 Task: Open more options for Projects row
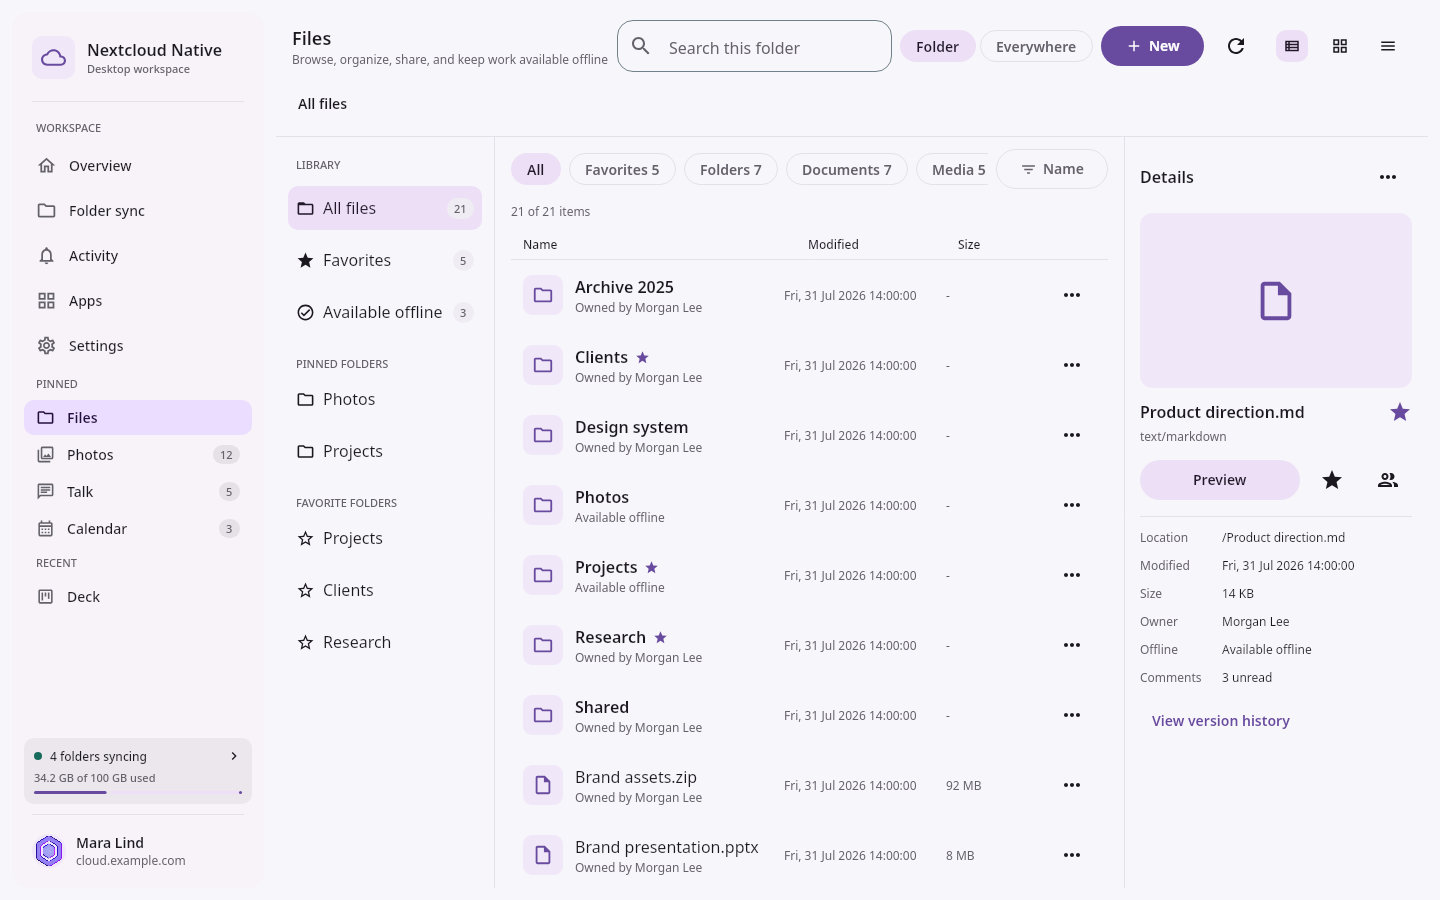click(1072, 575)
